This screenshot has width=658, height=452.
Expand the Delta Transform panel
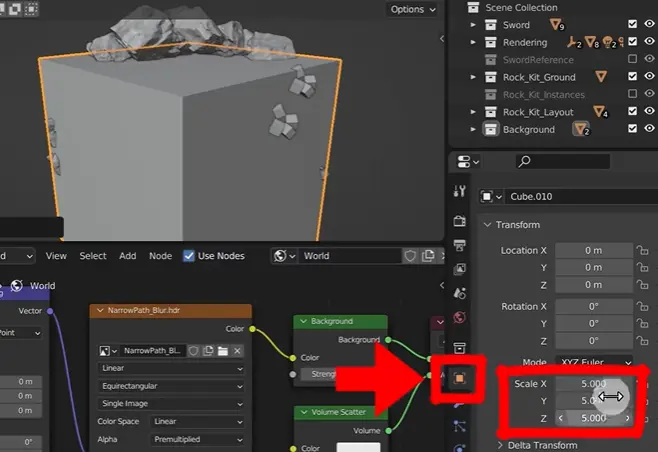500,445
